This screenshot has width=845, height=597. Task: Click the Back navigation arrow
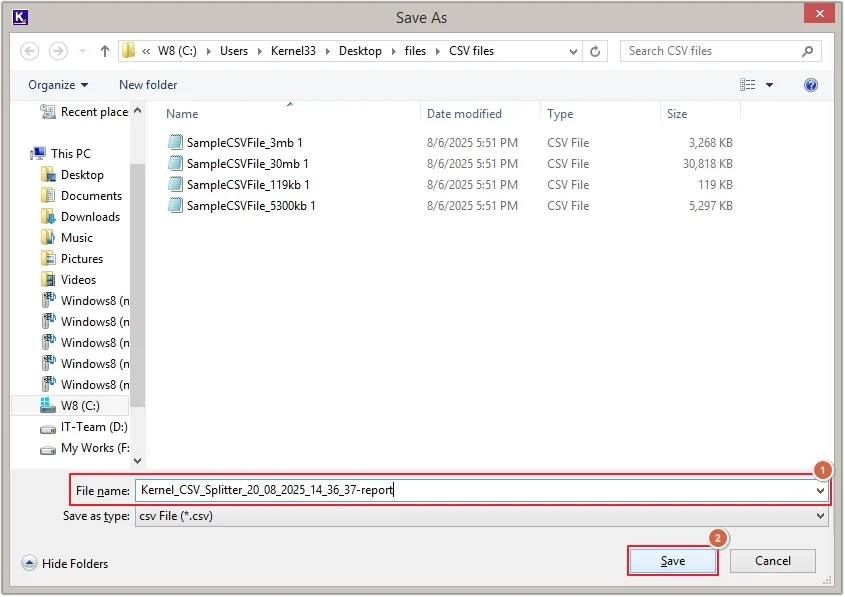pyautogui.click(x=29, y=51)
